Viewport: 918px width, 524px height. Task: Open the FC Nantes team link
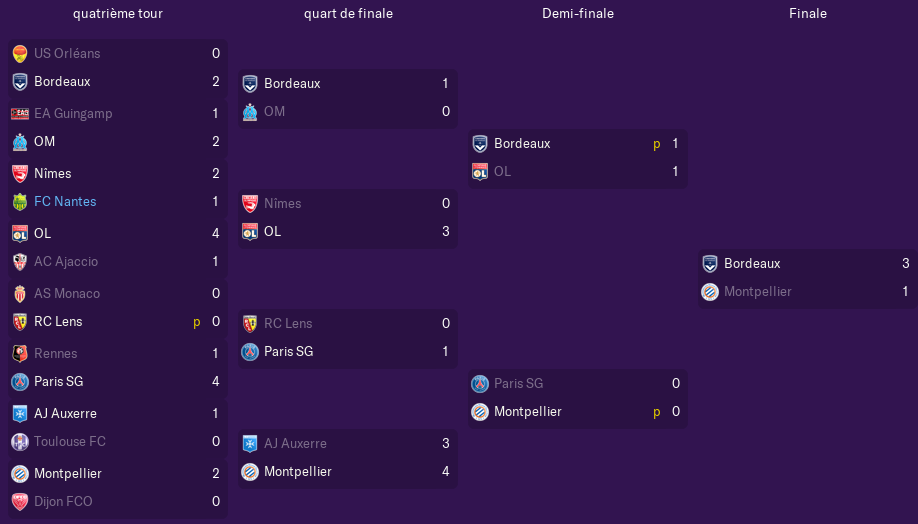coord(65,201)
